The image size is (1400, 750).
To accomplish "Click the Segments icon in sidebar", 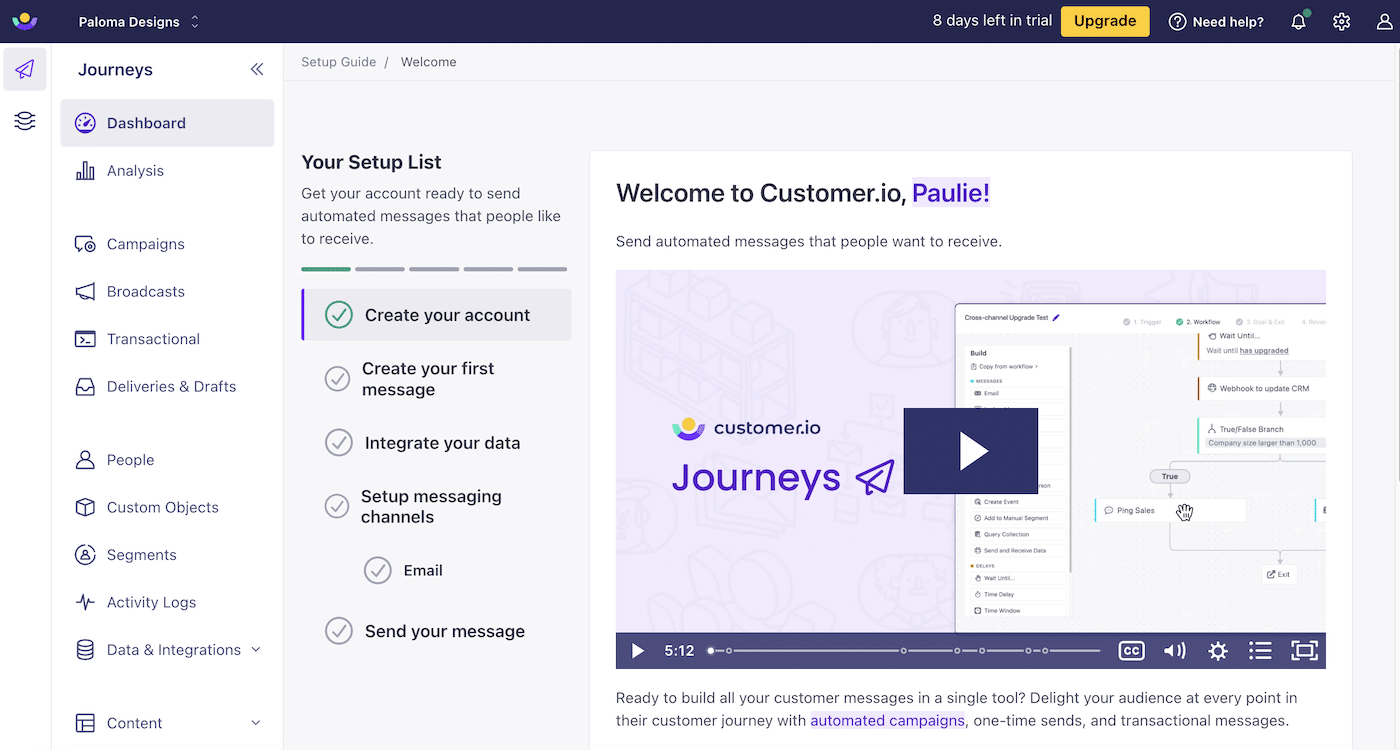I will click(85, 555).
